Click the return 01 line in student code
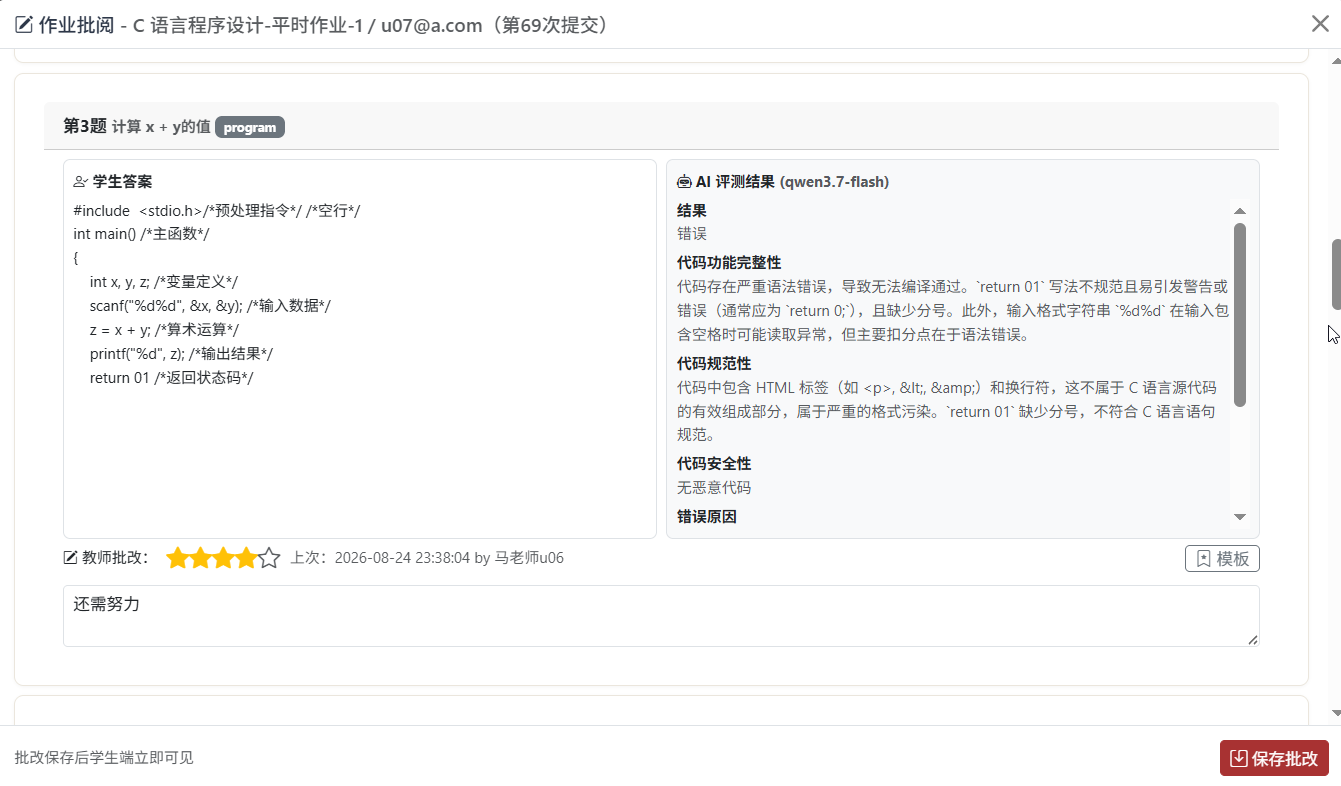The width and height of the screenshot is (1341, 786). [x=172, y=378]
